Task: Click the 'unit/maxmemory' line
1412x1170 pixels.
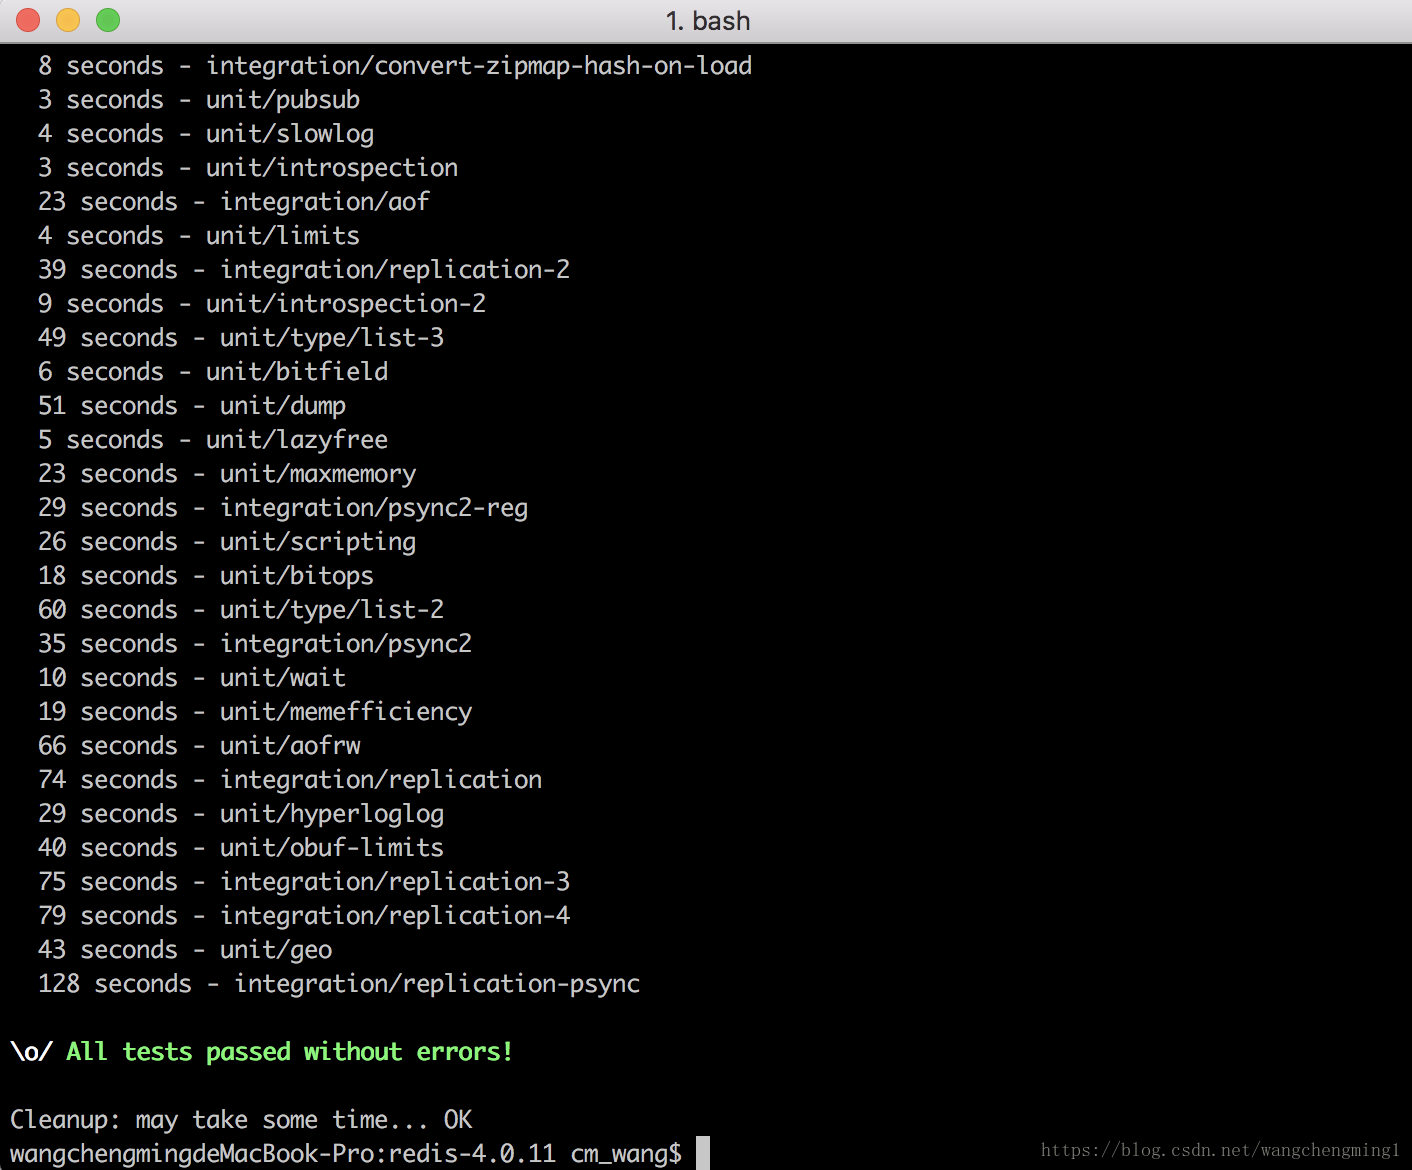Action: point(227,474)
